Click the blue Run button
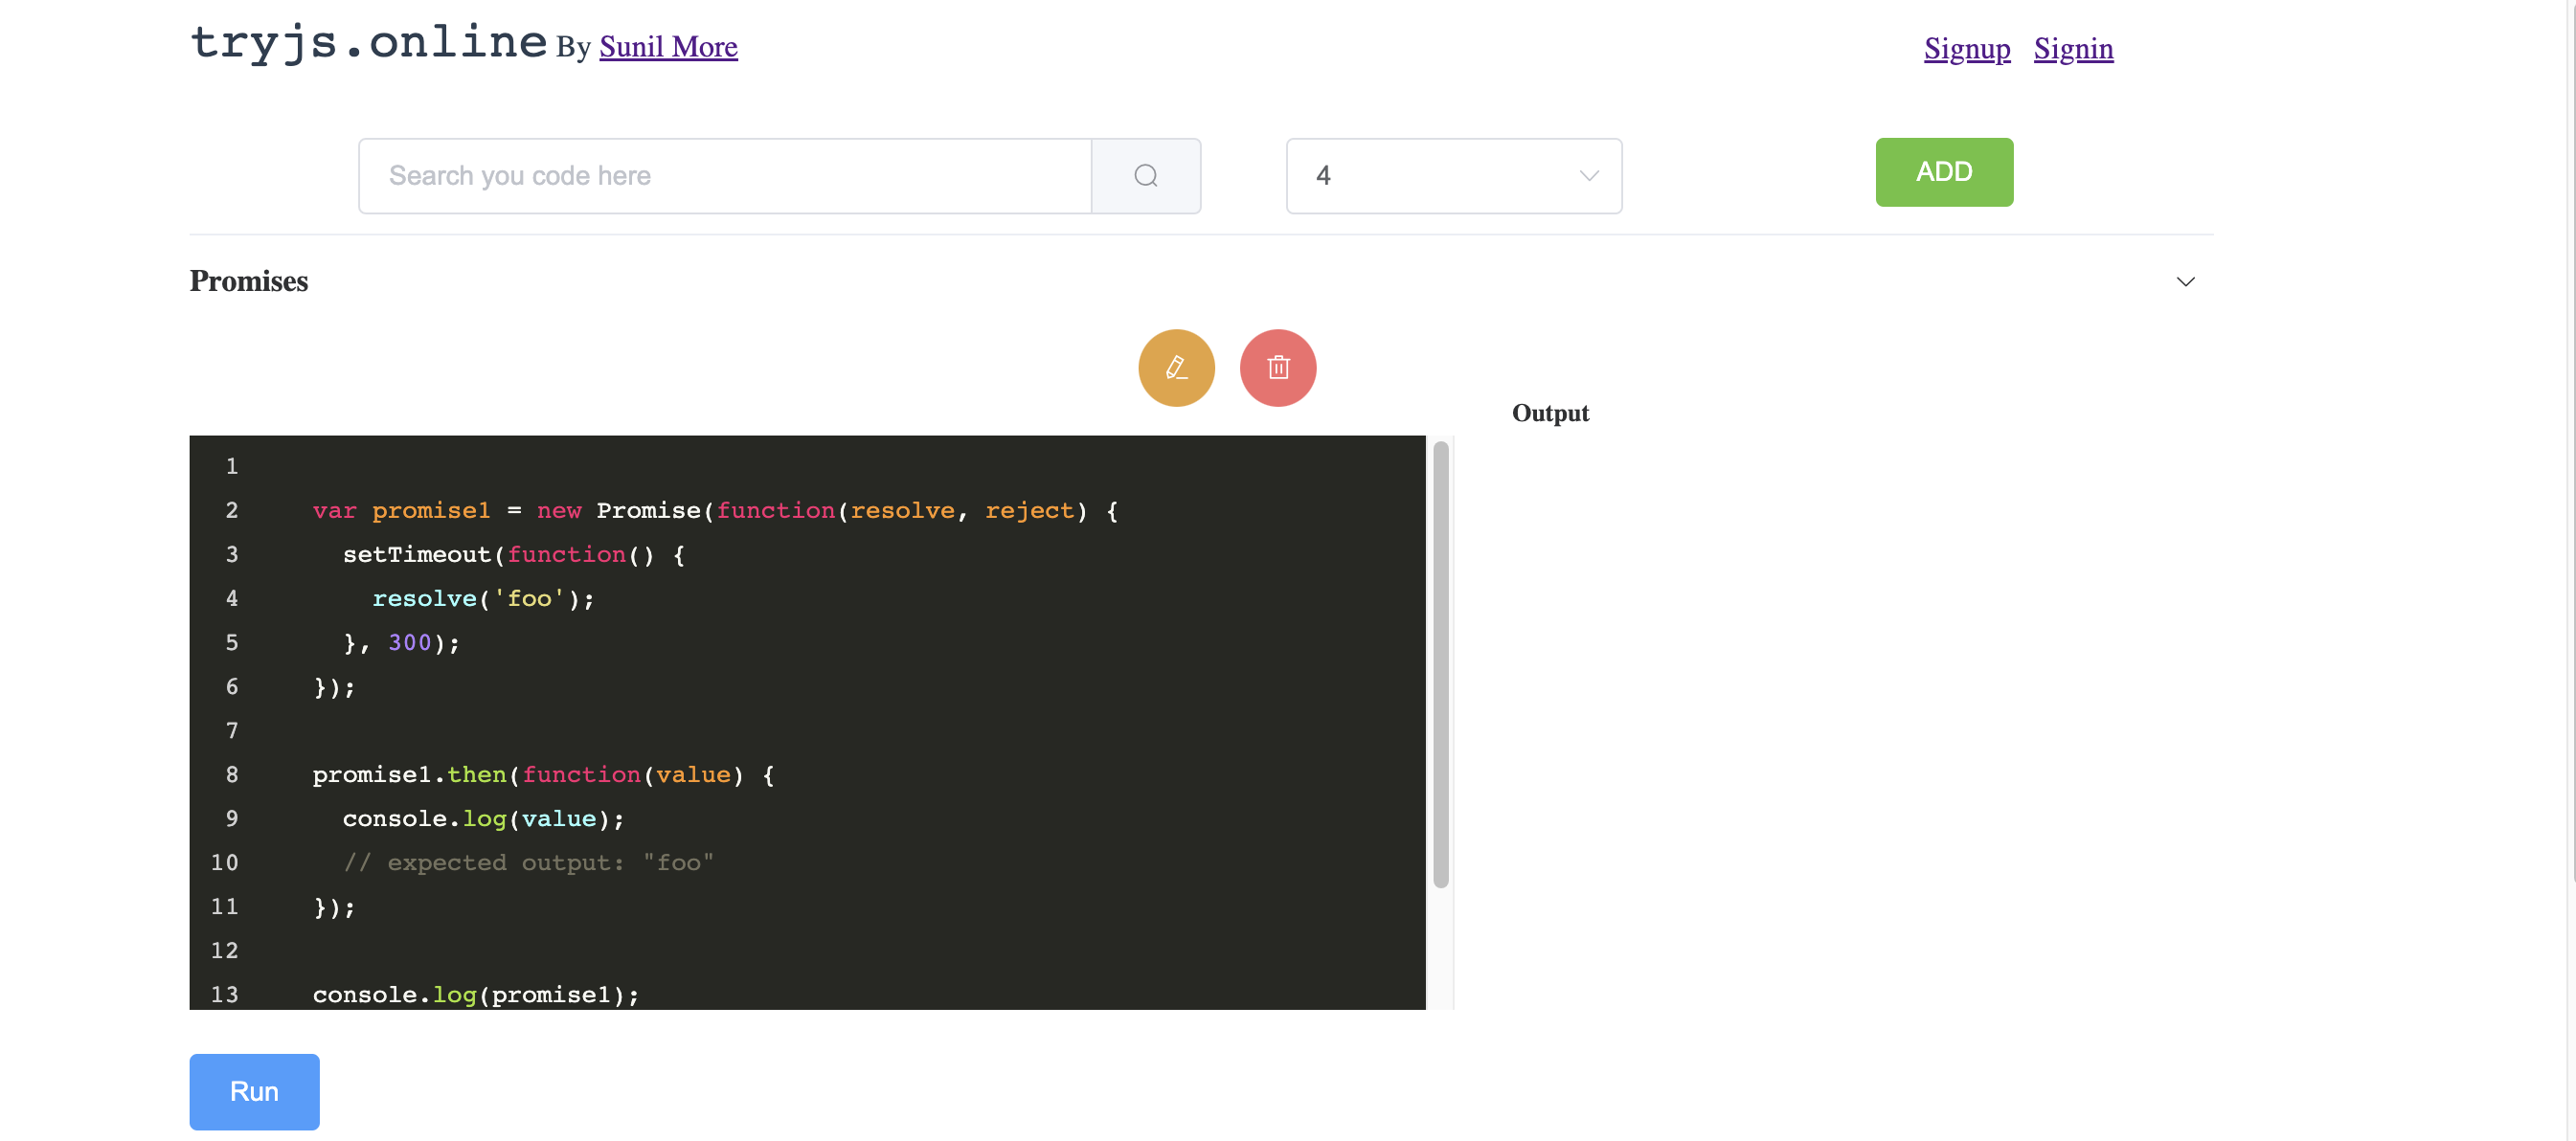This screenshot has width=2576, height=1141. pos(254,1092)
